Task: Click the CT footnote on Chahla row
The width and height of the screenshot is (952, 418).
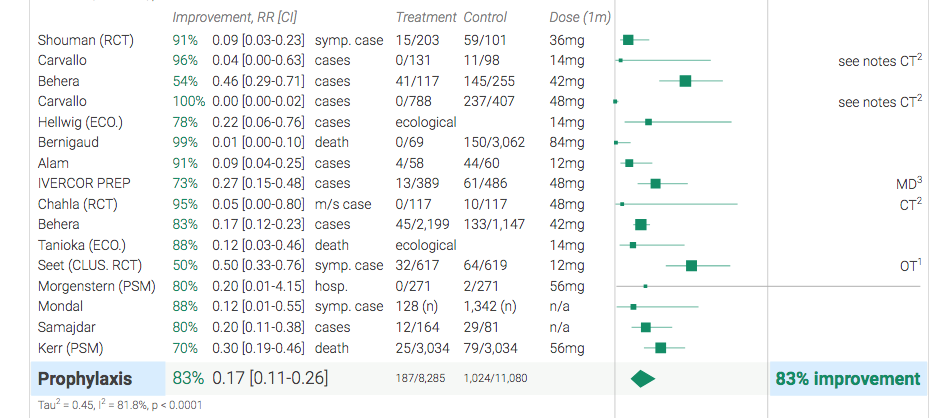Action: tap(908, 204)
